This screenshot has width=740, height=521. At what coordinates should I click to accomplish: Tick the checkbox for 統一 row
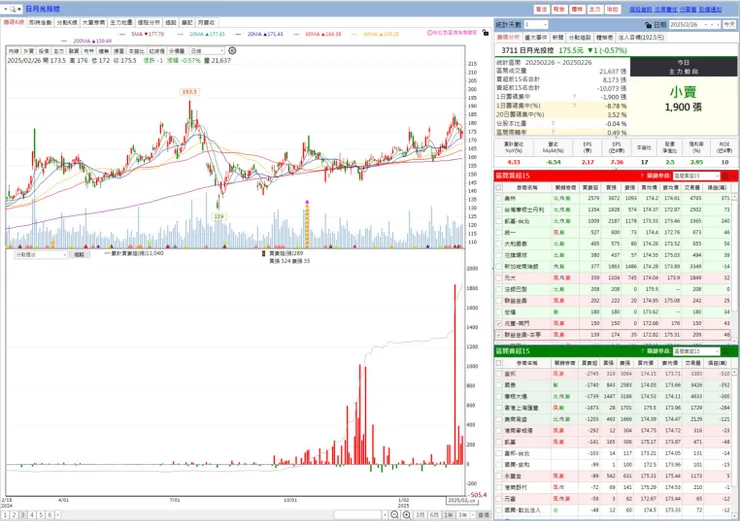pos(499,232)
